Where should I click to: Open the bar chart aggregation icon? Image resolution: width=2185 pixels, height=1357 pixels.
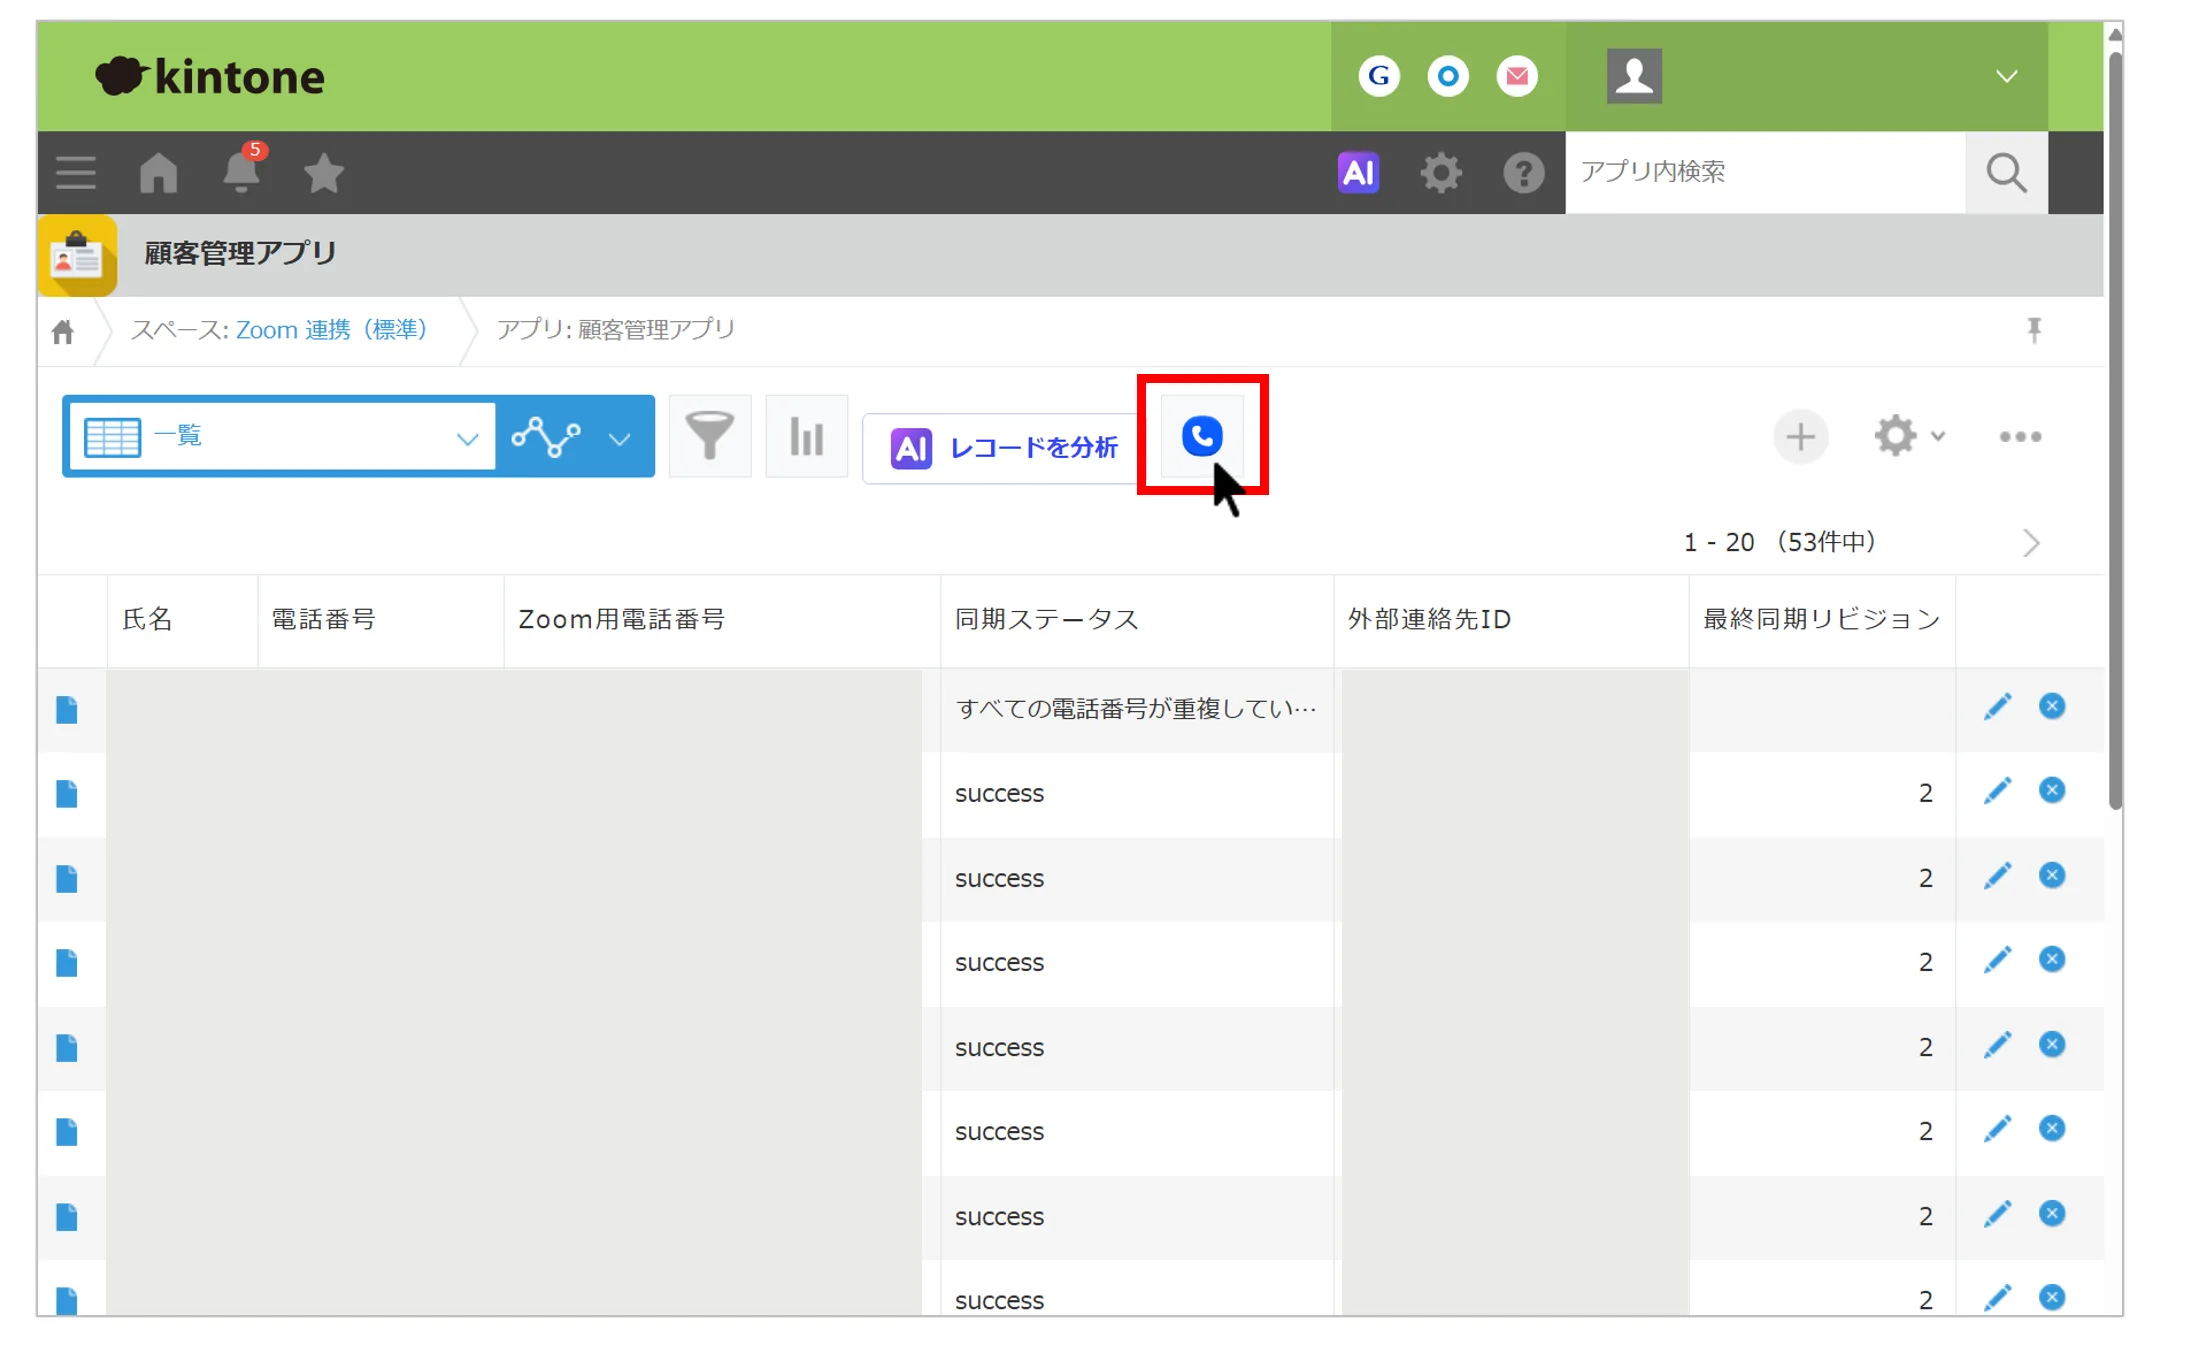pyautogui.click(x=806, y=436)
